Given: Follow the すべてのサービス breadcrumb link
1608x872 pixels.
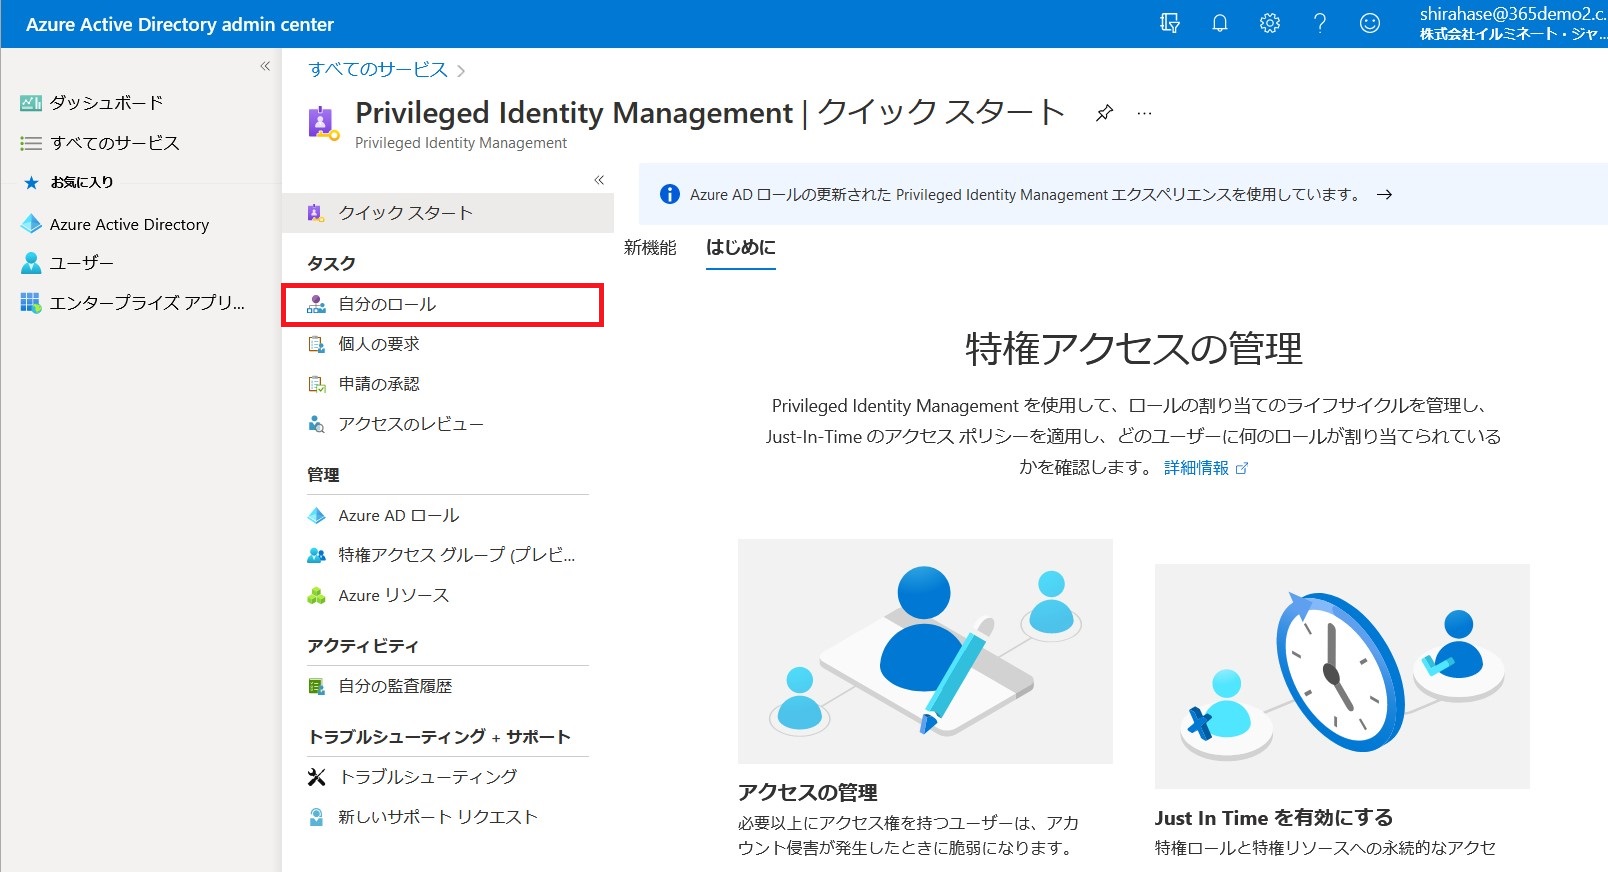Looking at the screenshot, I should [378, 69].
